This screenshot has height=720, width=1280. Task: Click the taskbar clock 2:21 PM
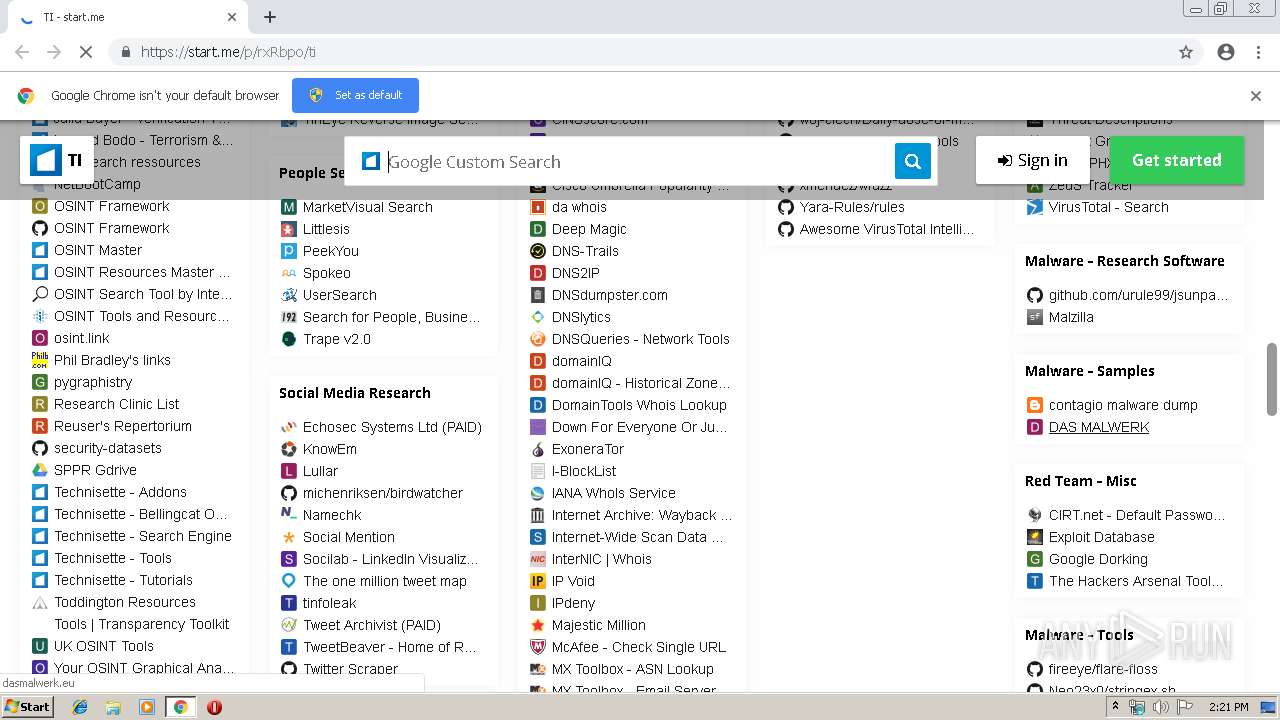[x=1228, y=707]
